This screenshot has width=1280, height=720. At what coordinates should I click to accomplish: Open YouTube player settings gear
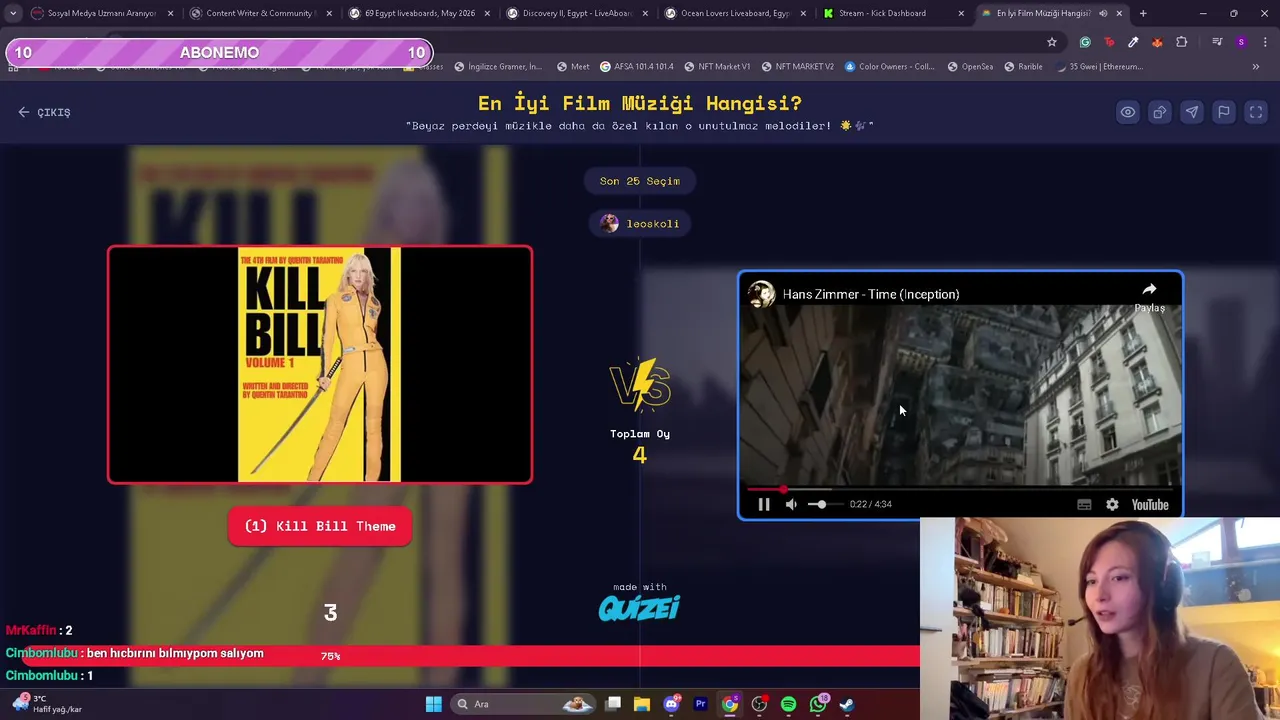tap(1112, 505)
